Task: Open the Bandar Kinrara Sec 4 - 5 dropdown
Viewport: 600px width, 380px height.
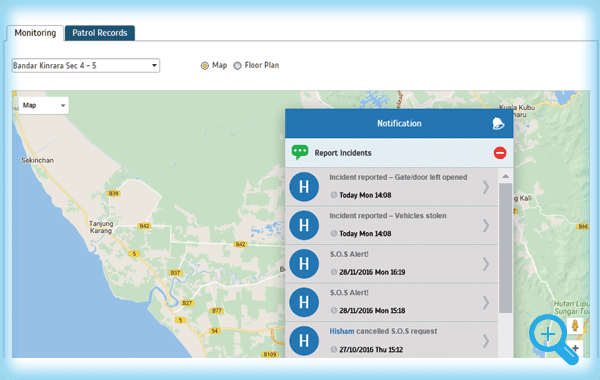Action: pos(86,65)
